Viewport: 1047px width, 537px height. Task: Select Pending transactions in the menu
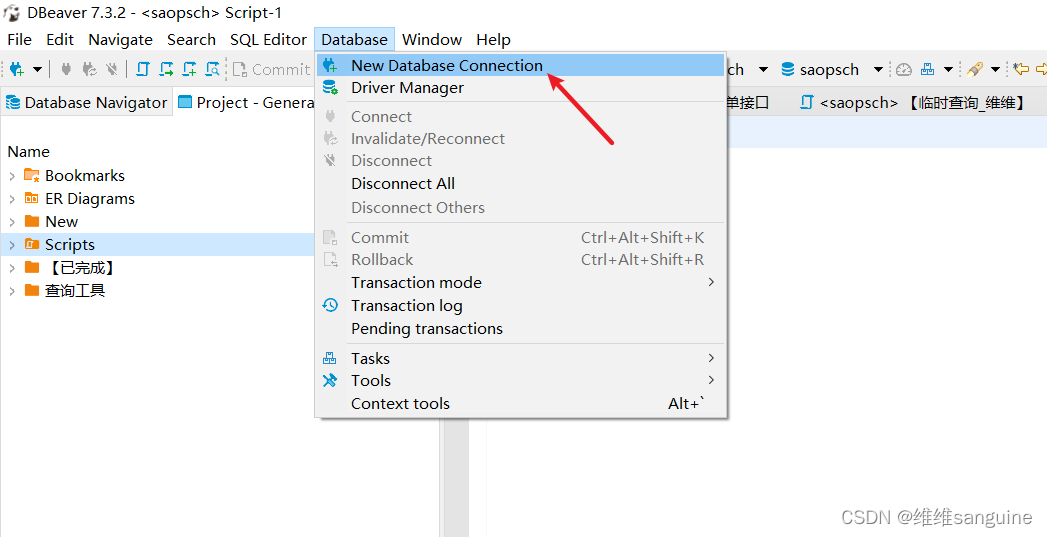(x=521, y=329)
